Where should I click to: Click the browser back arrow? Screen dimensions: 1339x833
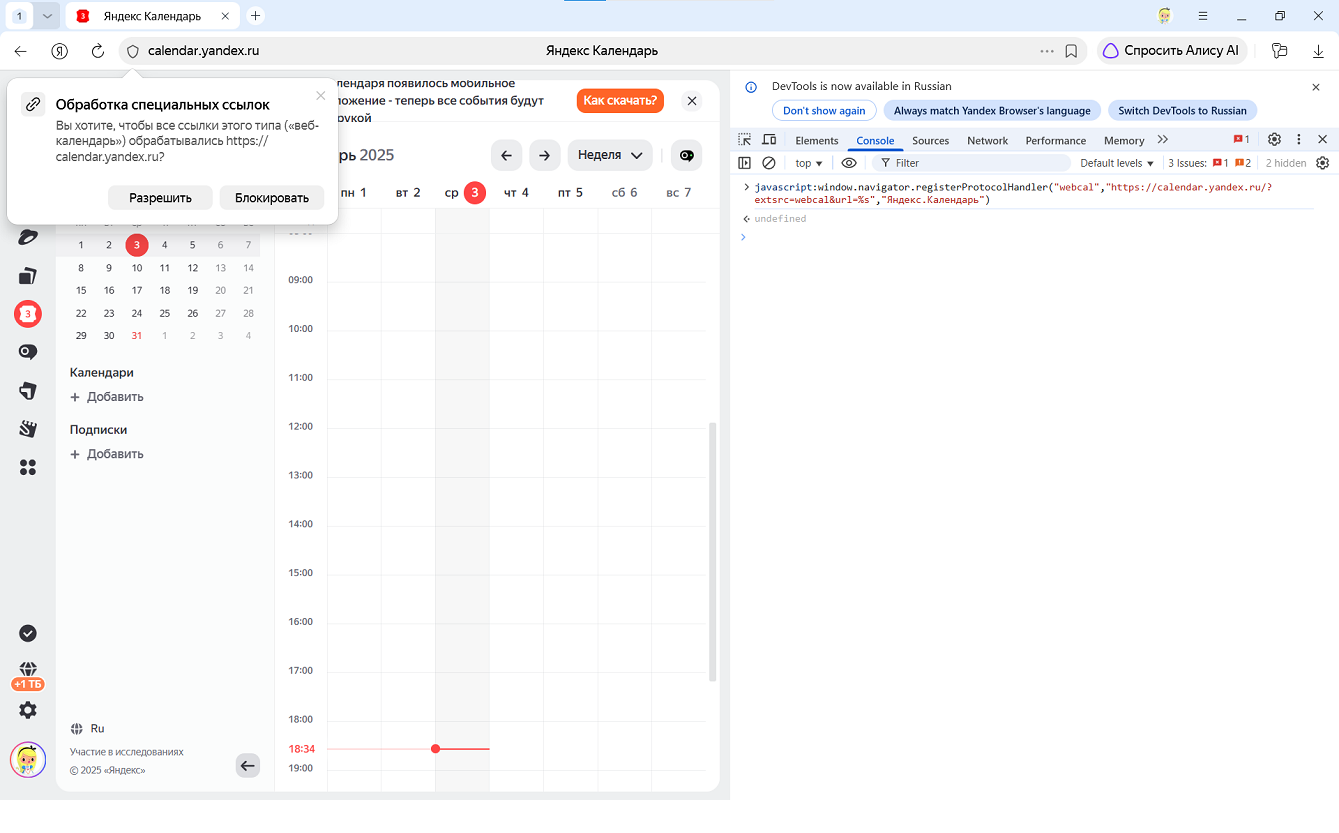(21, 51)
